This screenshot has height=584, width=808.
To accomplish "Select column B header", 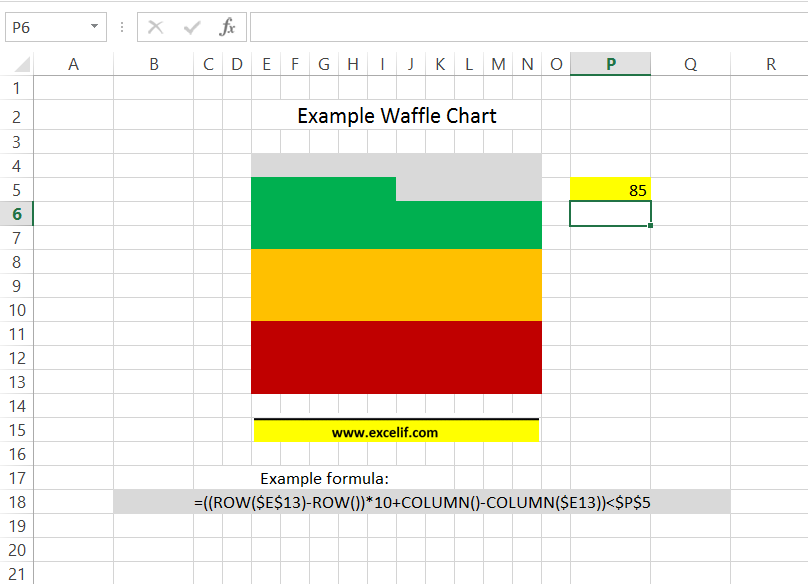I will [154, 64].
